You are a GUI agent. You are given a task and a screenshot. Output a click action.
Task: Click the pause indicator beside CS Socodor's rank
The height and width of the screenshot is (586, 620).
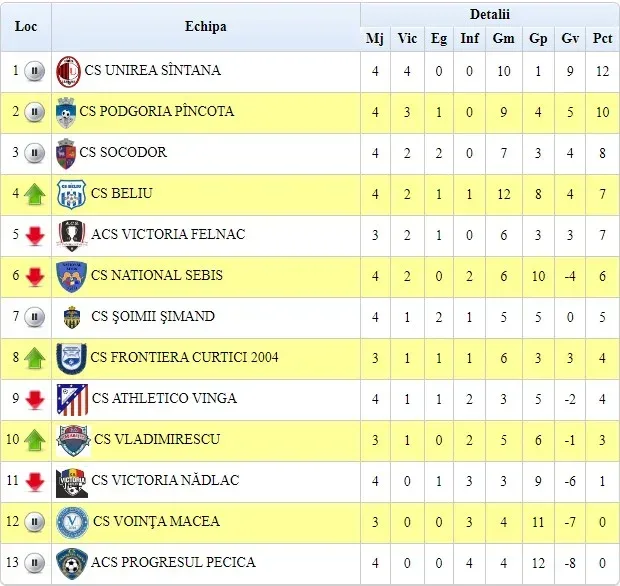pyautogui.click(x=34, y=153)
